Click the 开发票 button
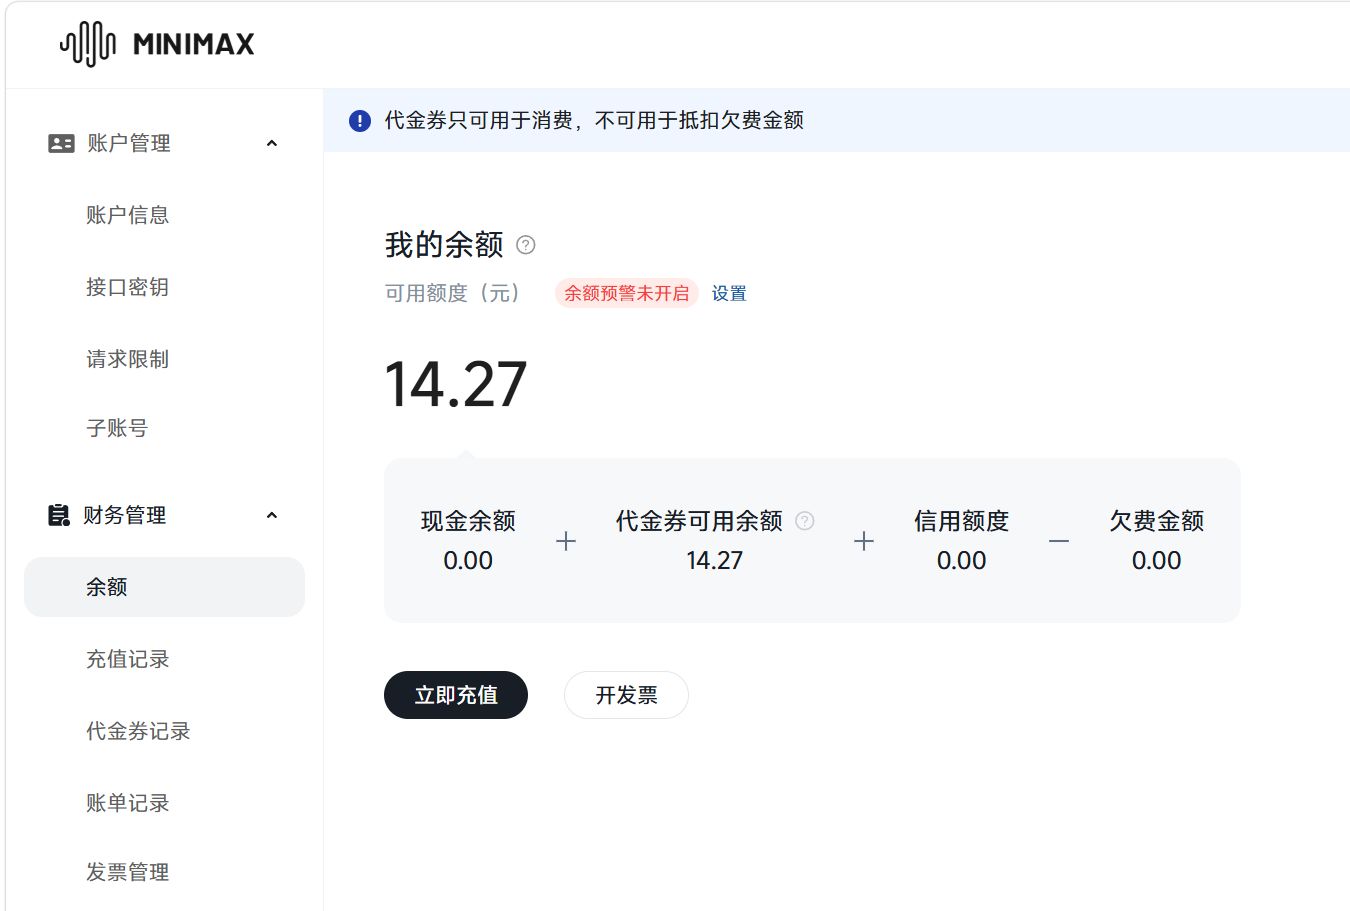Image resolution: width=1350 pixels, height=911 pixels. pos(626,695)
